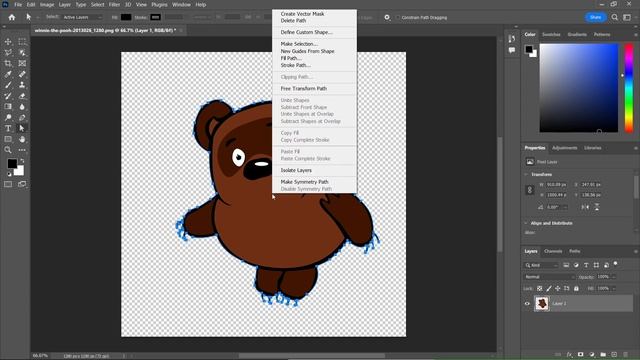Open the search magnifier icon near Share
Image resolution: width=640 pixels, height=360 pixels.
[x=615, y=17]
